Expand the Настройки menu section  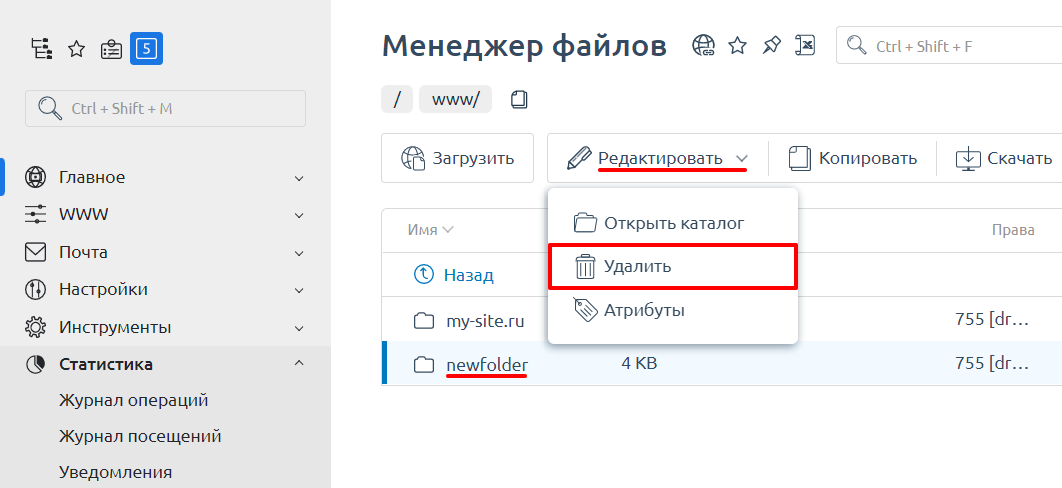pos(299,290)
